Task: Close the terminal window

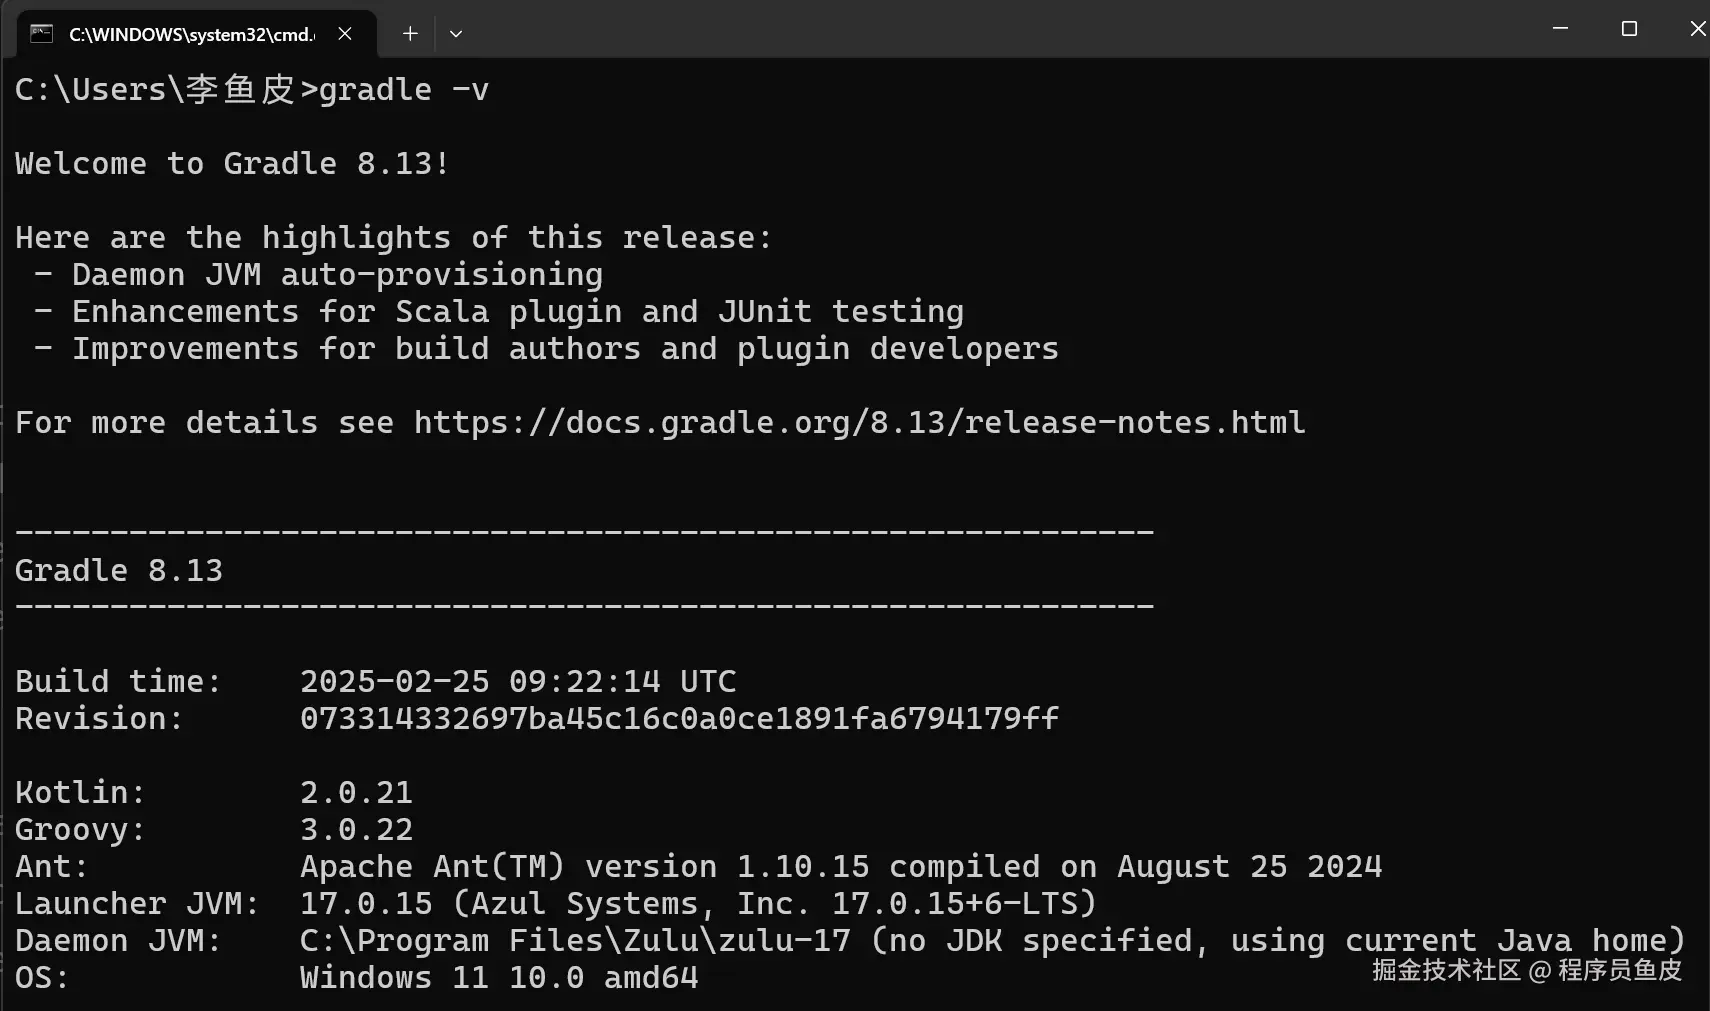Action: [1697, 29]
